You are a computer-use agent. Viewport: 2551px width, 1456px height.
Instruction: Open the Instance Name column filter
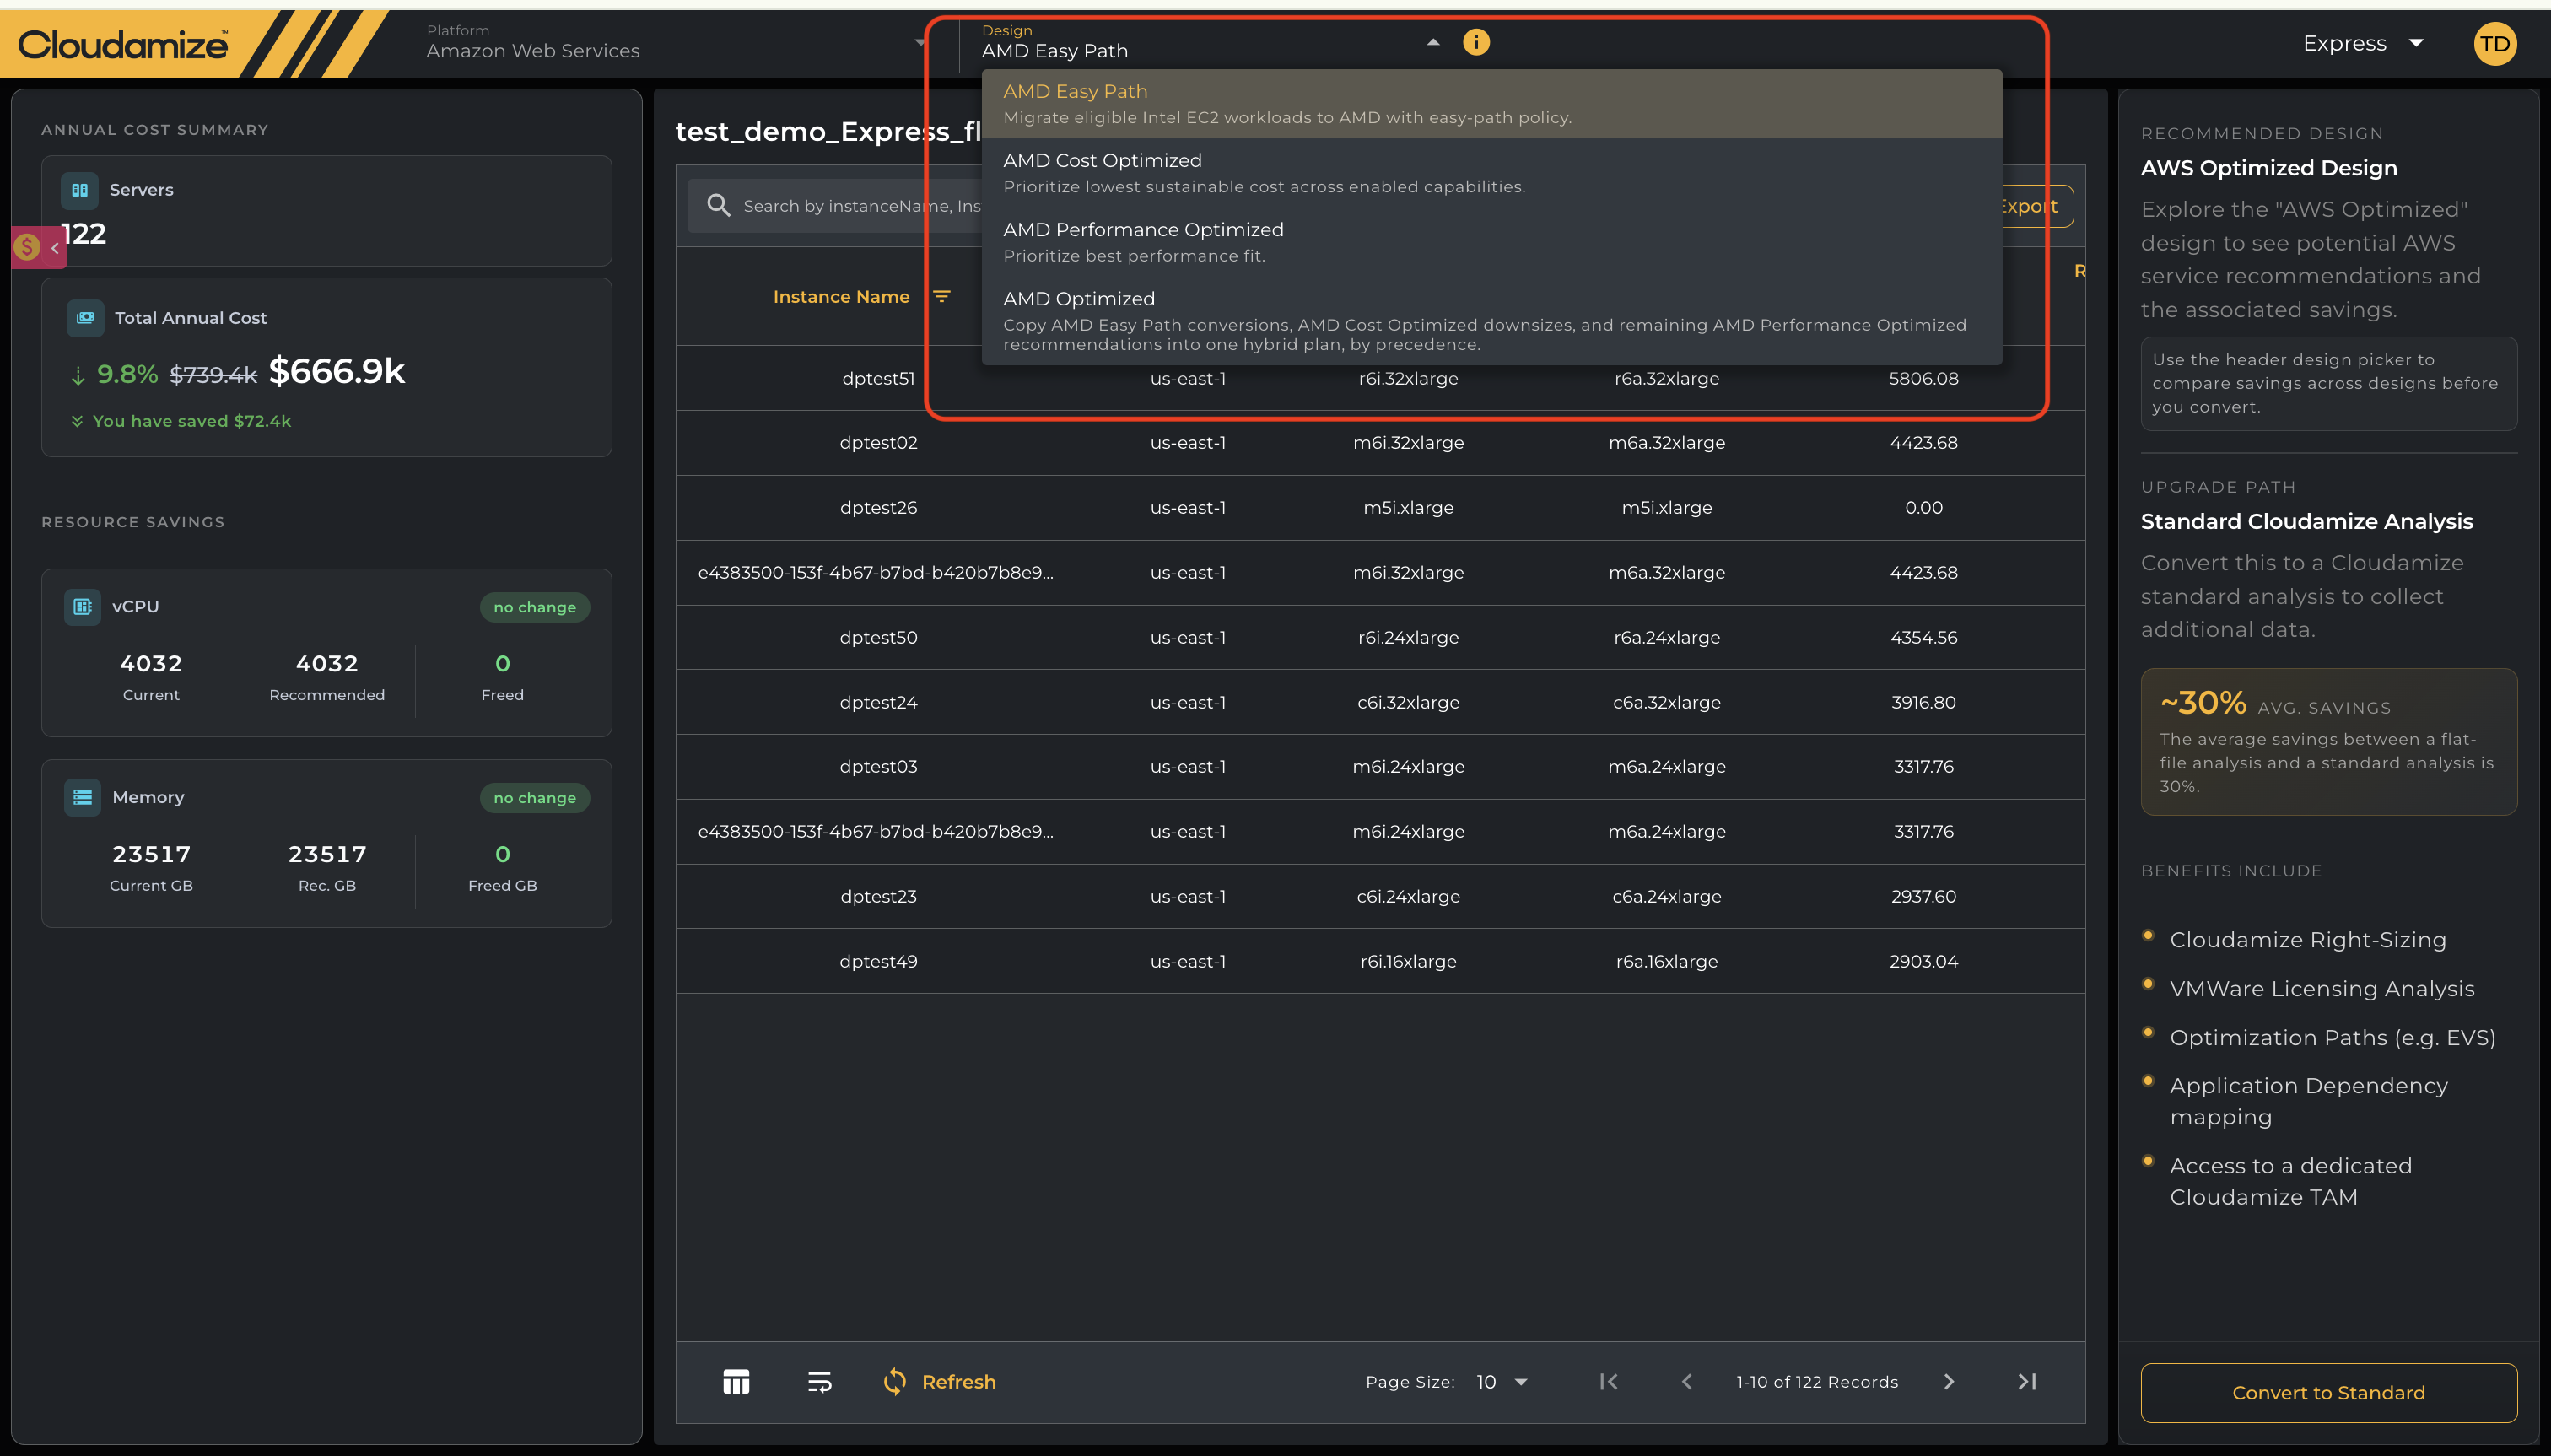coord(941,296)
